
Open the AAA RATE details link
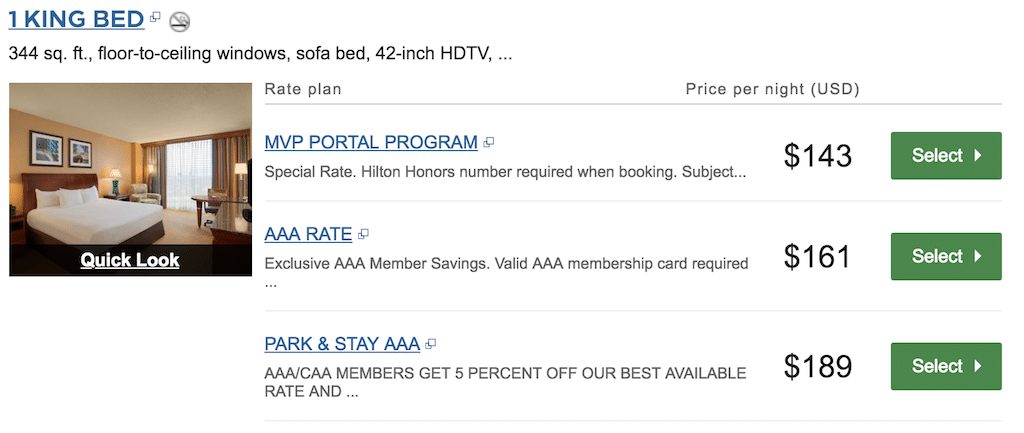[x=308, y=234]
